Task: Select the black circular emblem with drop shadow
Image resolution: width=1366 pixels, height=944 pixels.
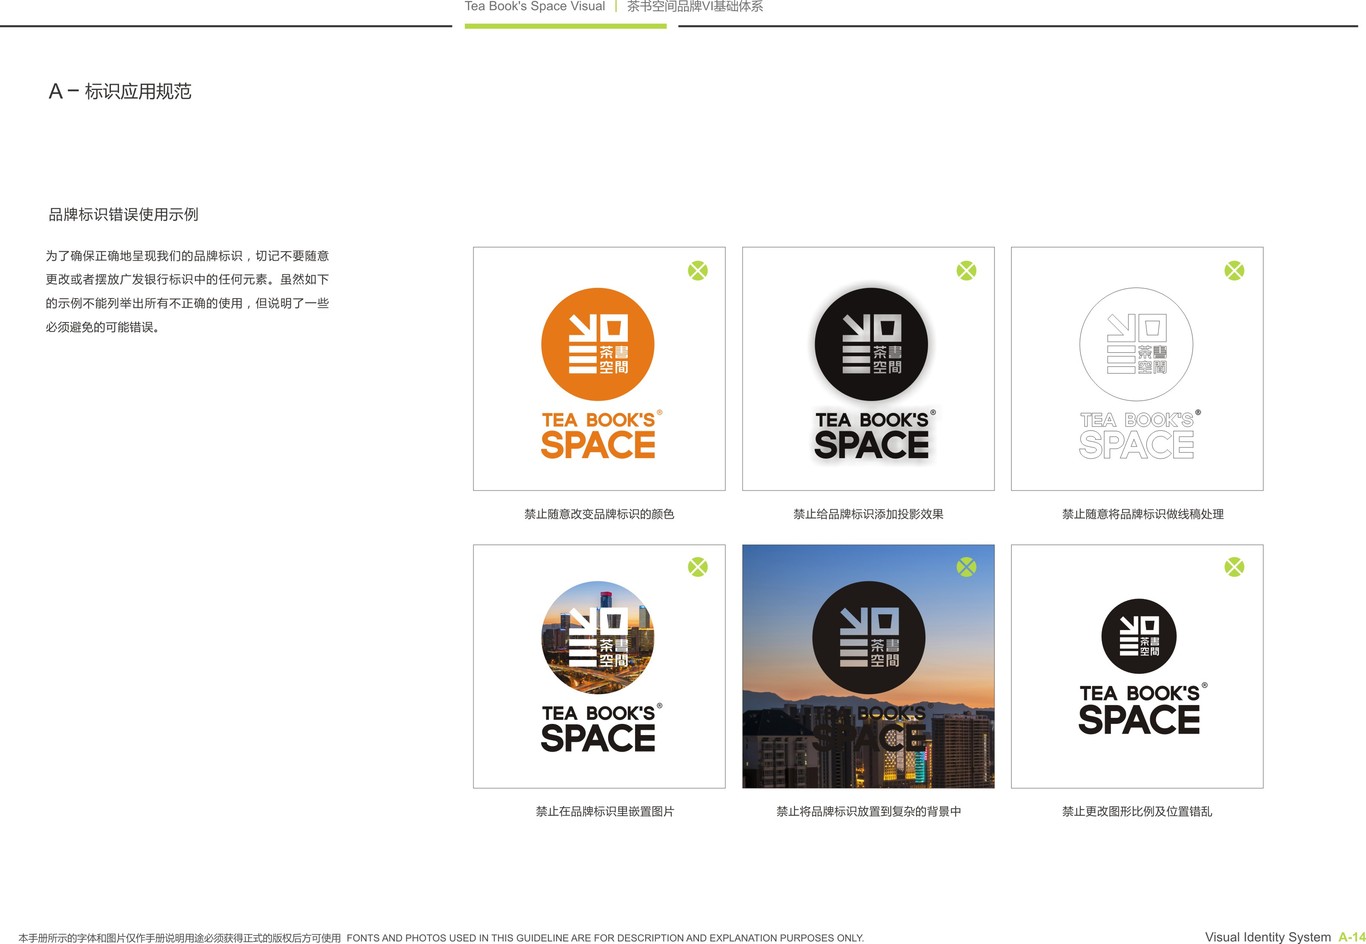Action: pyautogui.click(x=871, y=345)
